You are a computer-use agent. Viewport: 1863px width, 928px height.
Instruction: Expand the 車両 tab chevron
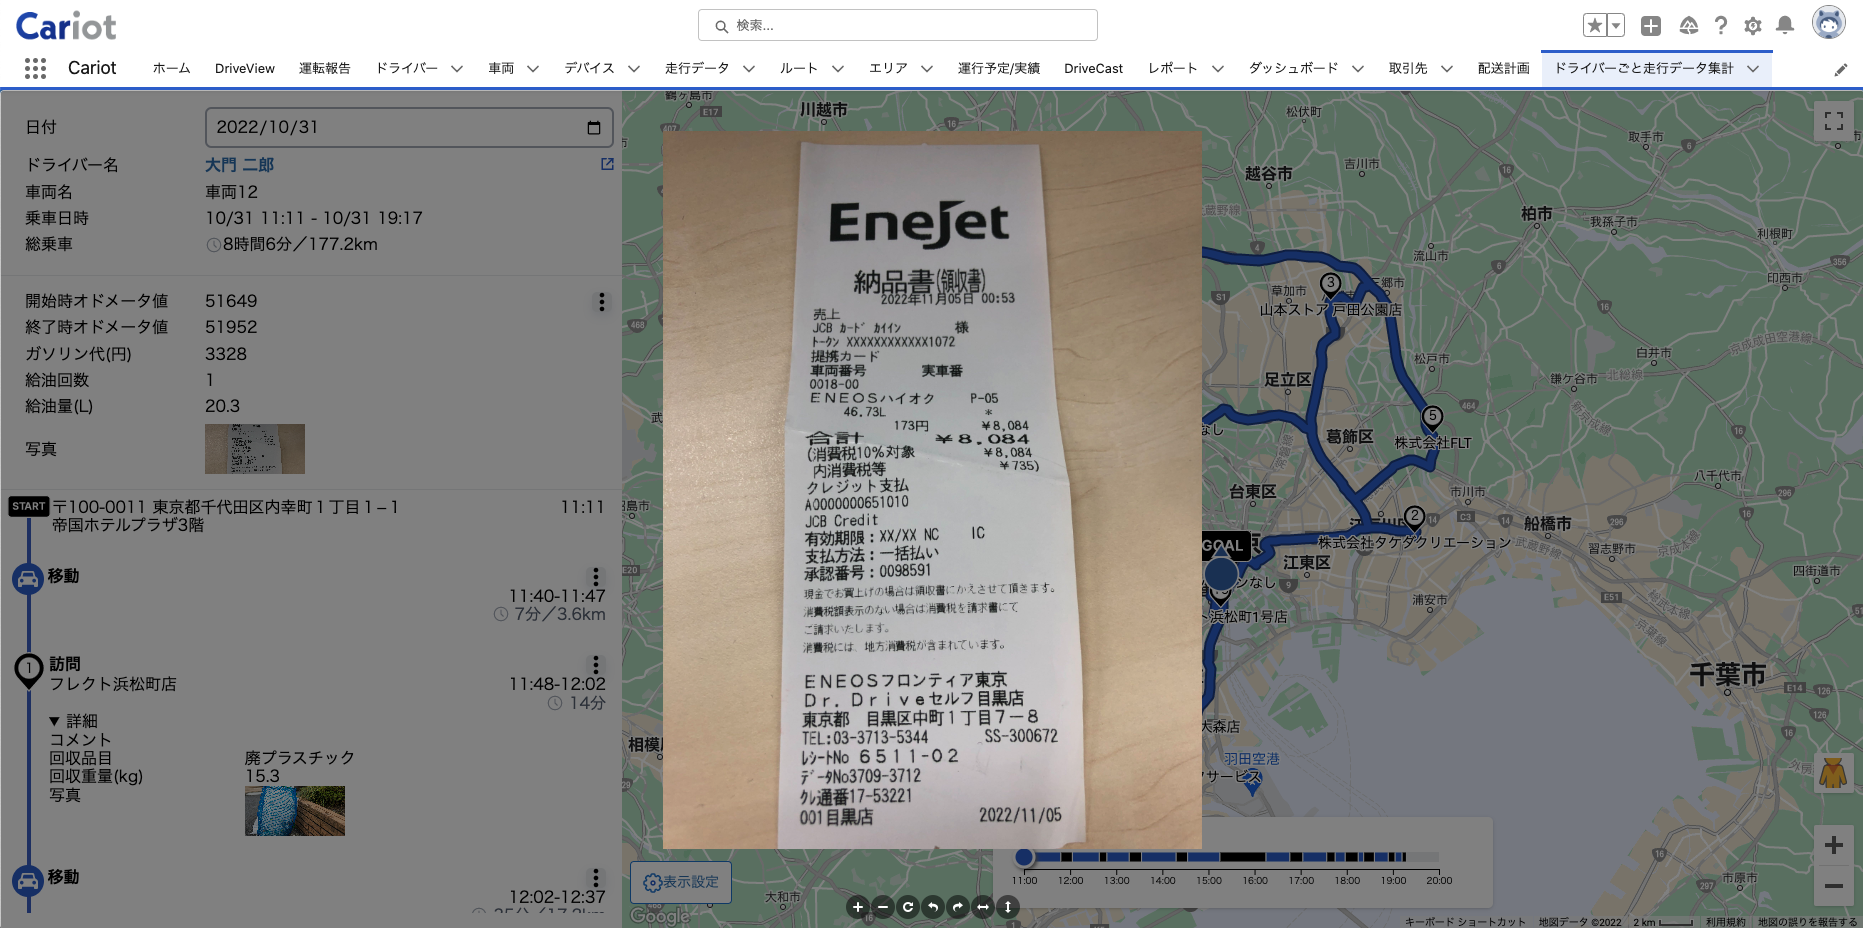pyautogui.click(x=533, y=69)
